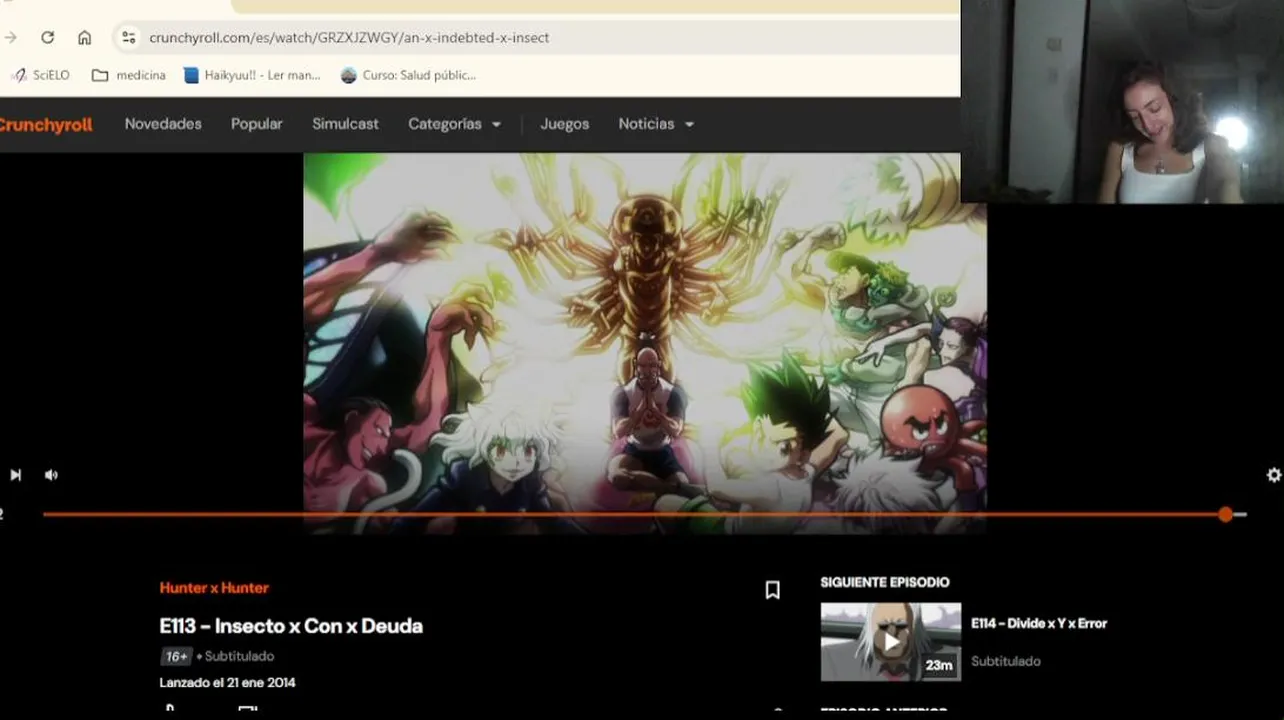Open the Juegos menu item

tap(565, 124)
